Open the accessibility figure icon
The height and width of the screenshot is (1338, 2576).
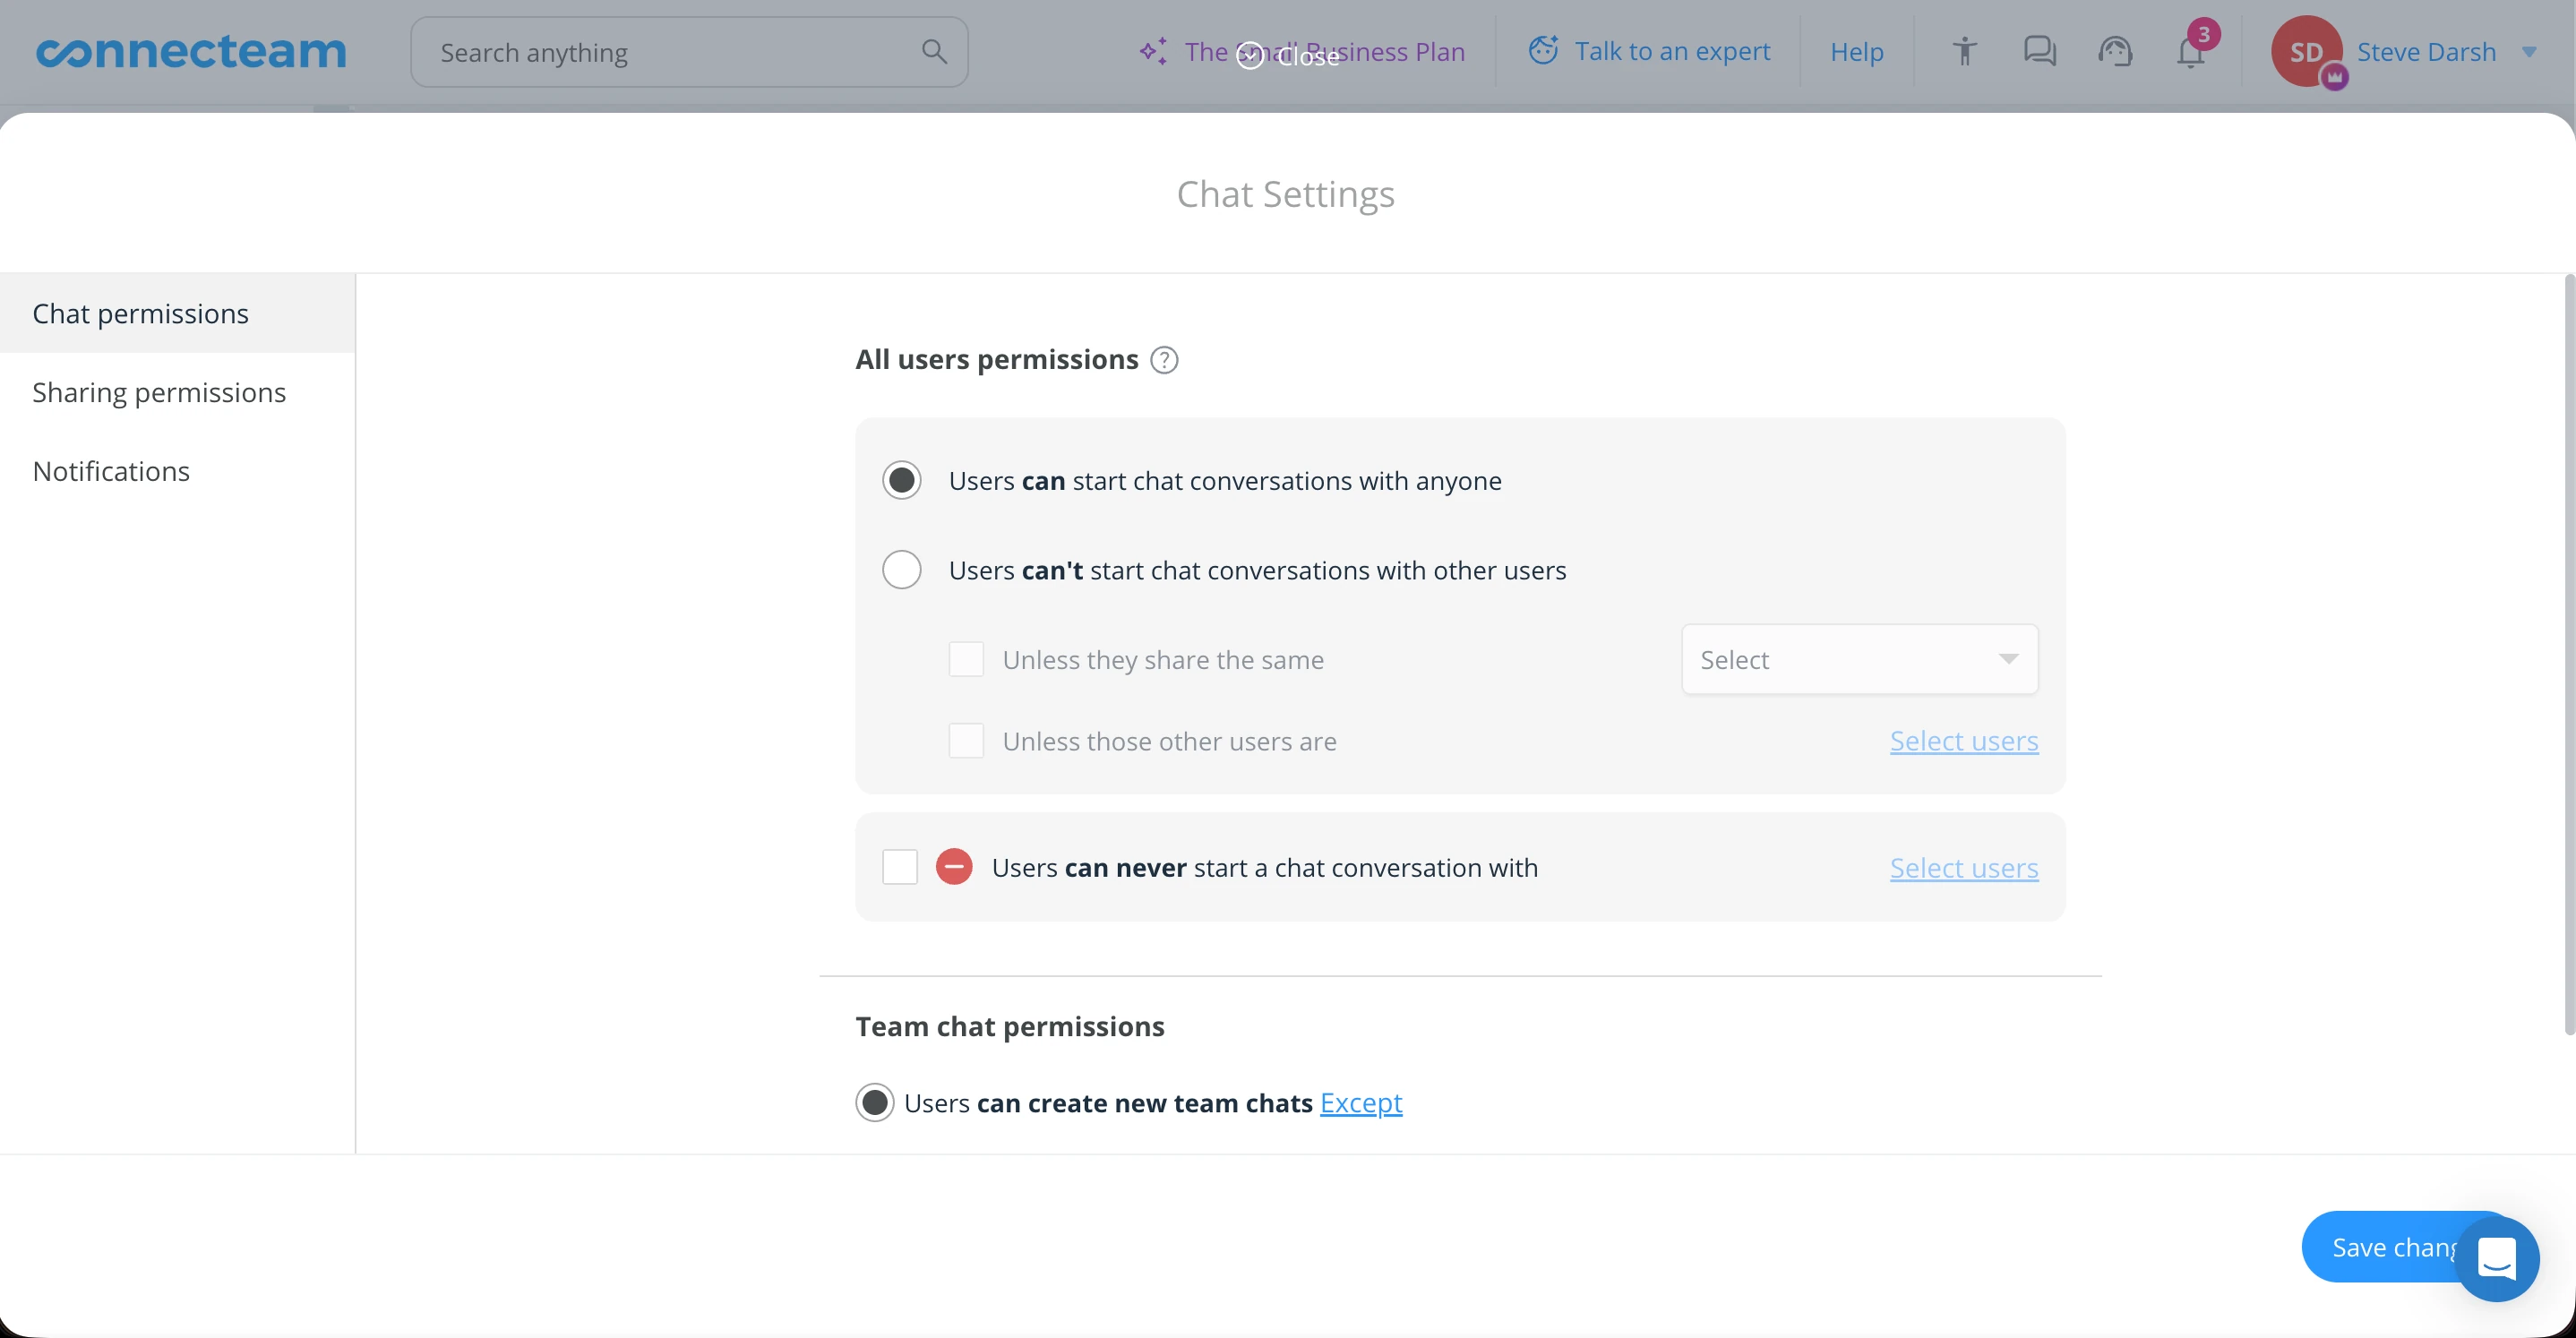pos(1964,51)
